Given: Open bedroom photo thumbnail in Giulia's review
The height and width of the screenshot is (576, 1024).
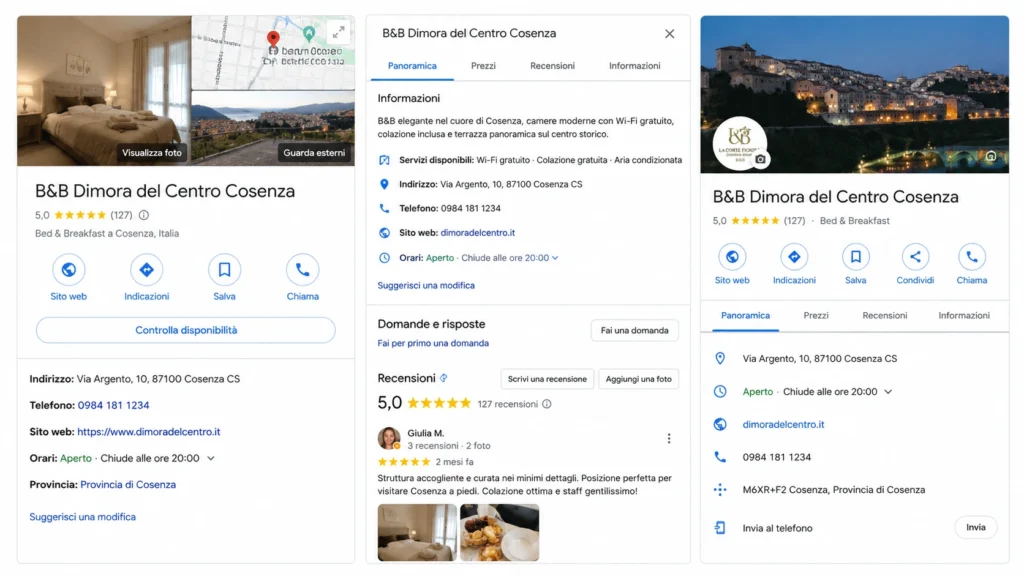Looking at the screenshot, I should point(417,532).
